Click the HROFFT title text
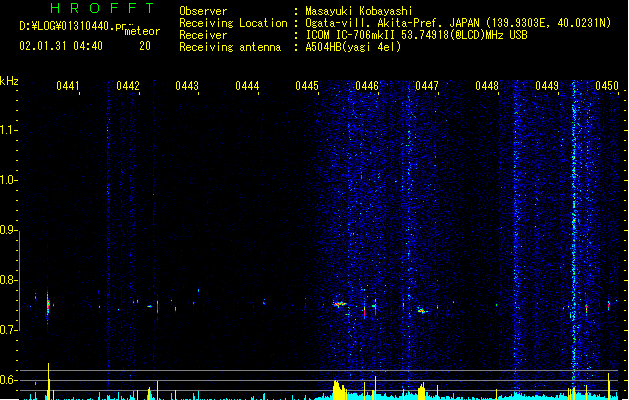629x400 pixels. 102,8
